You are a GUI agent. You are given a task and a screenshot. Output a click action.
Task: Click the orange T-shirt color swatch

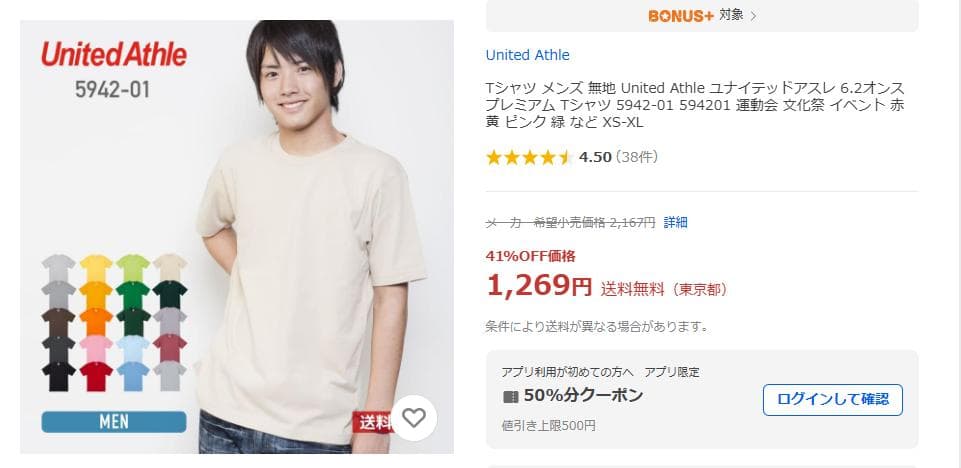click(96, 321)
